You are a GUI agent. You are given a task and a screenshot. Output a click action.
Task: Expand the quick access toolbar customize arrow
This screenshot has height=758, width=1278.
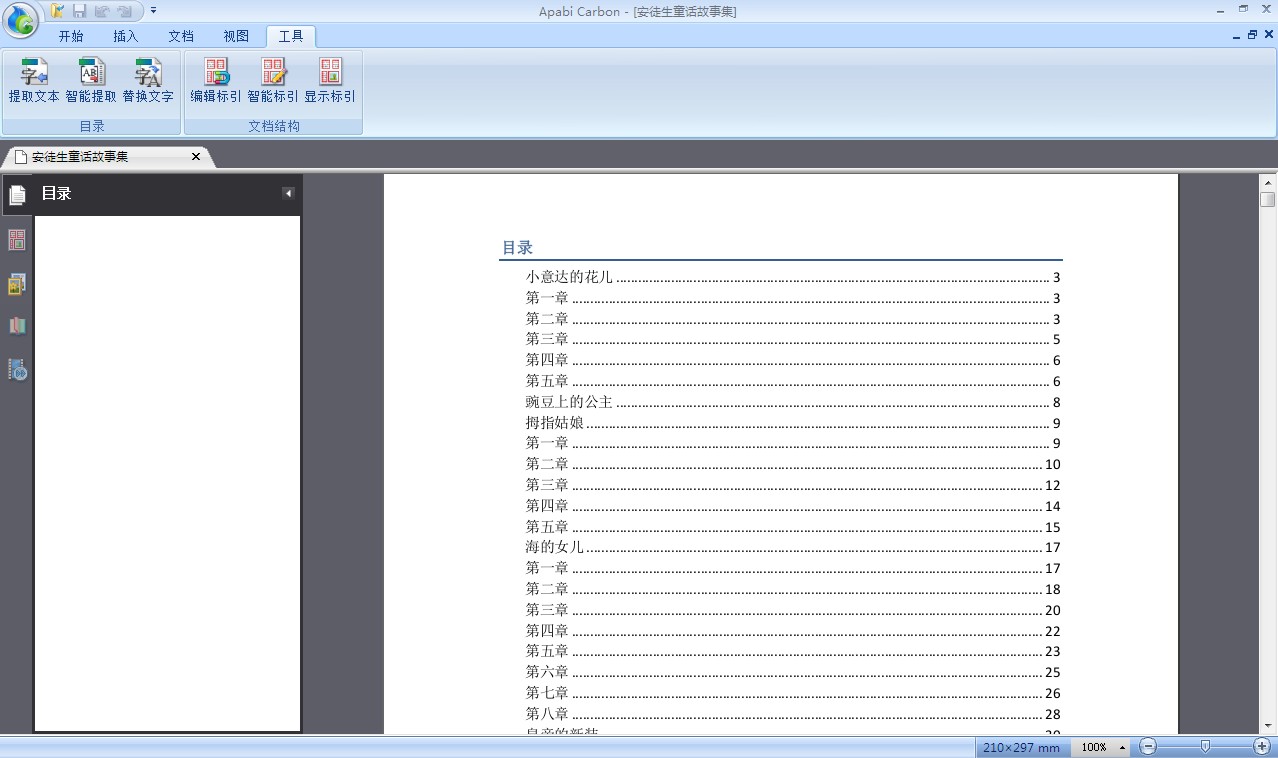(153, 11)
